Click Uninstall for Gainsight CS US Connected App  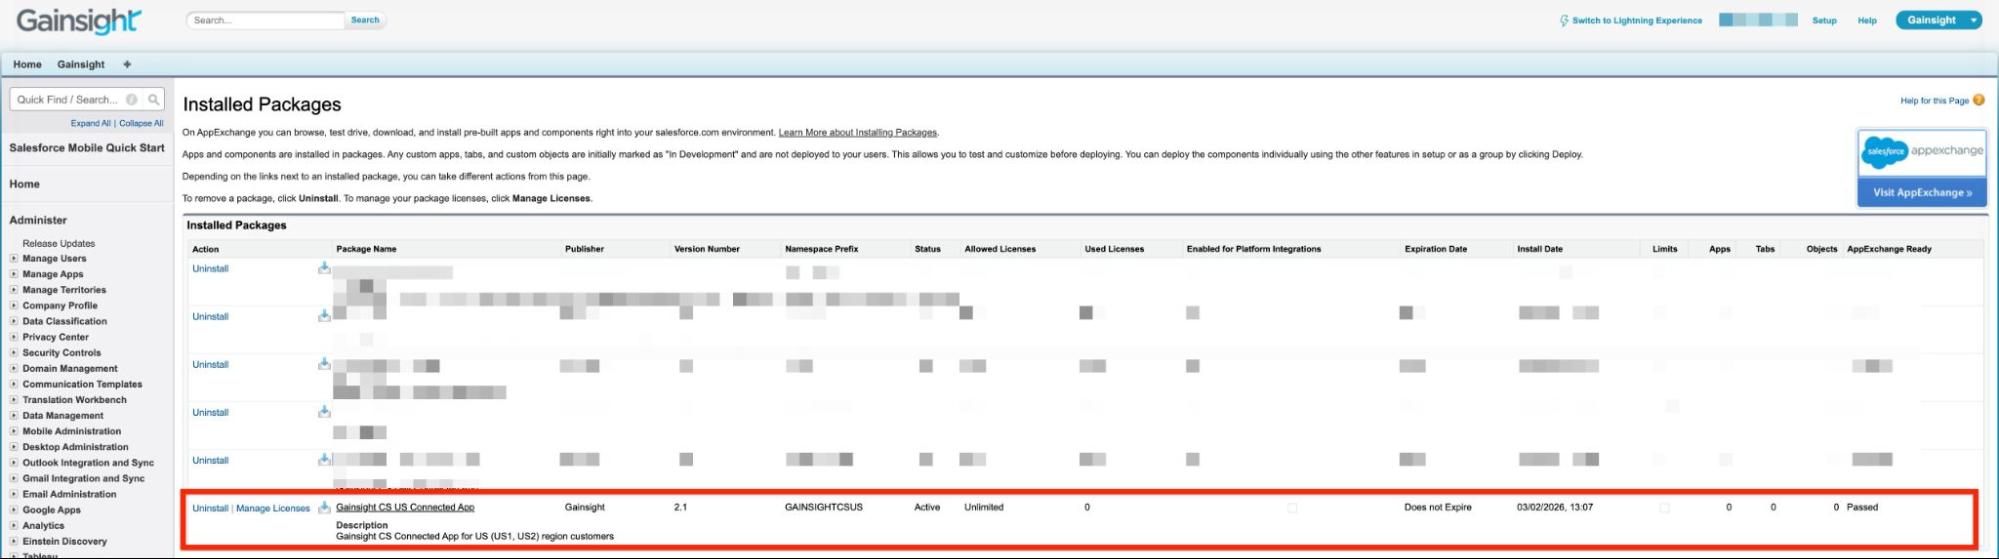[x=210, y=508]
